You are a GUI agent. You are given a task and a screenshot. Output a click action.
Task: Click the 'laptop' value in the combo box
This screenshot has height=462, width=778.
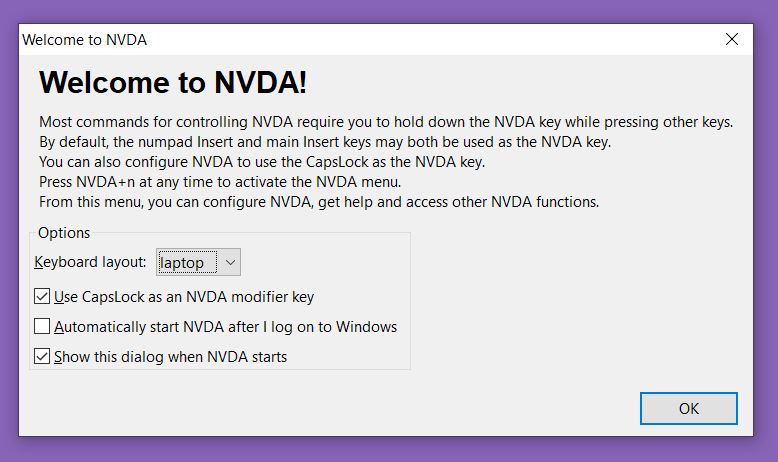[183, 263]
